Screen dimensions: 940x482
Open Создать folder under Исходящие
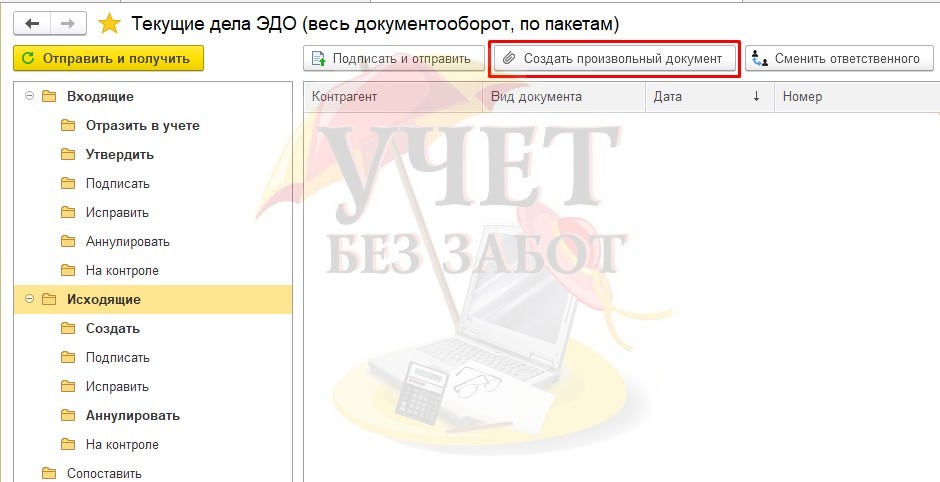[113, 329]
